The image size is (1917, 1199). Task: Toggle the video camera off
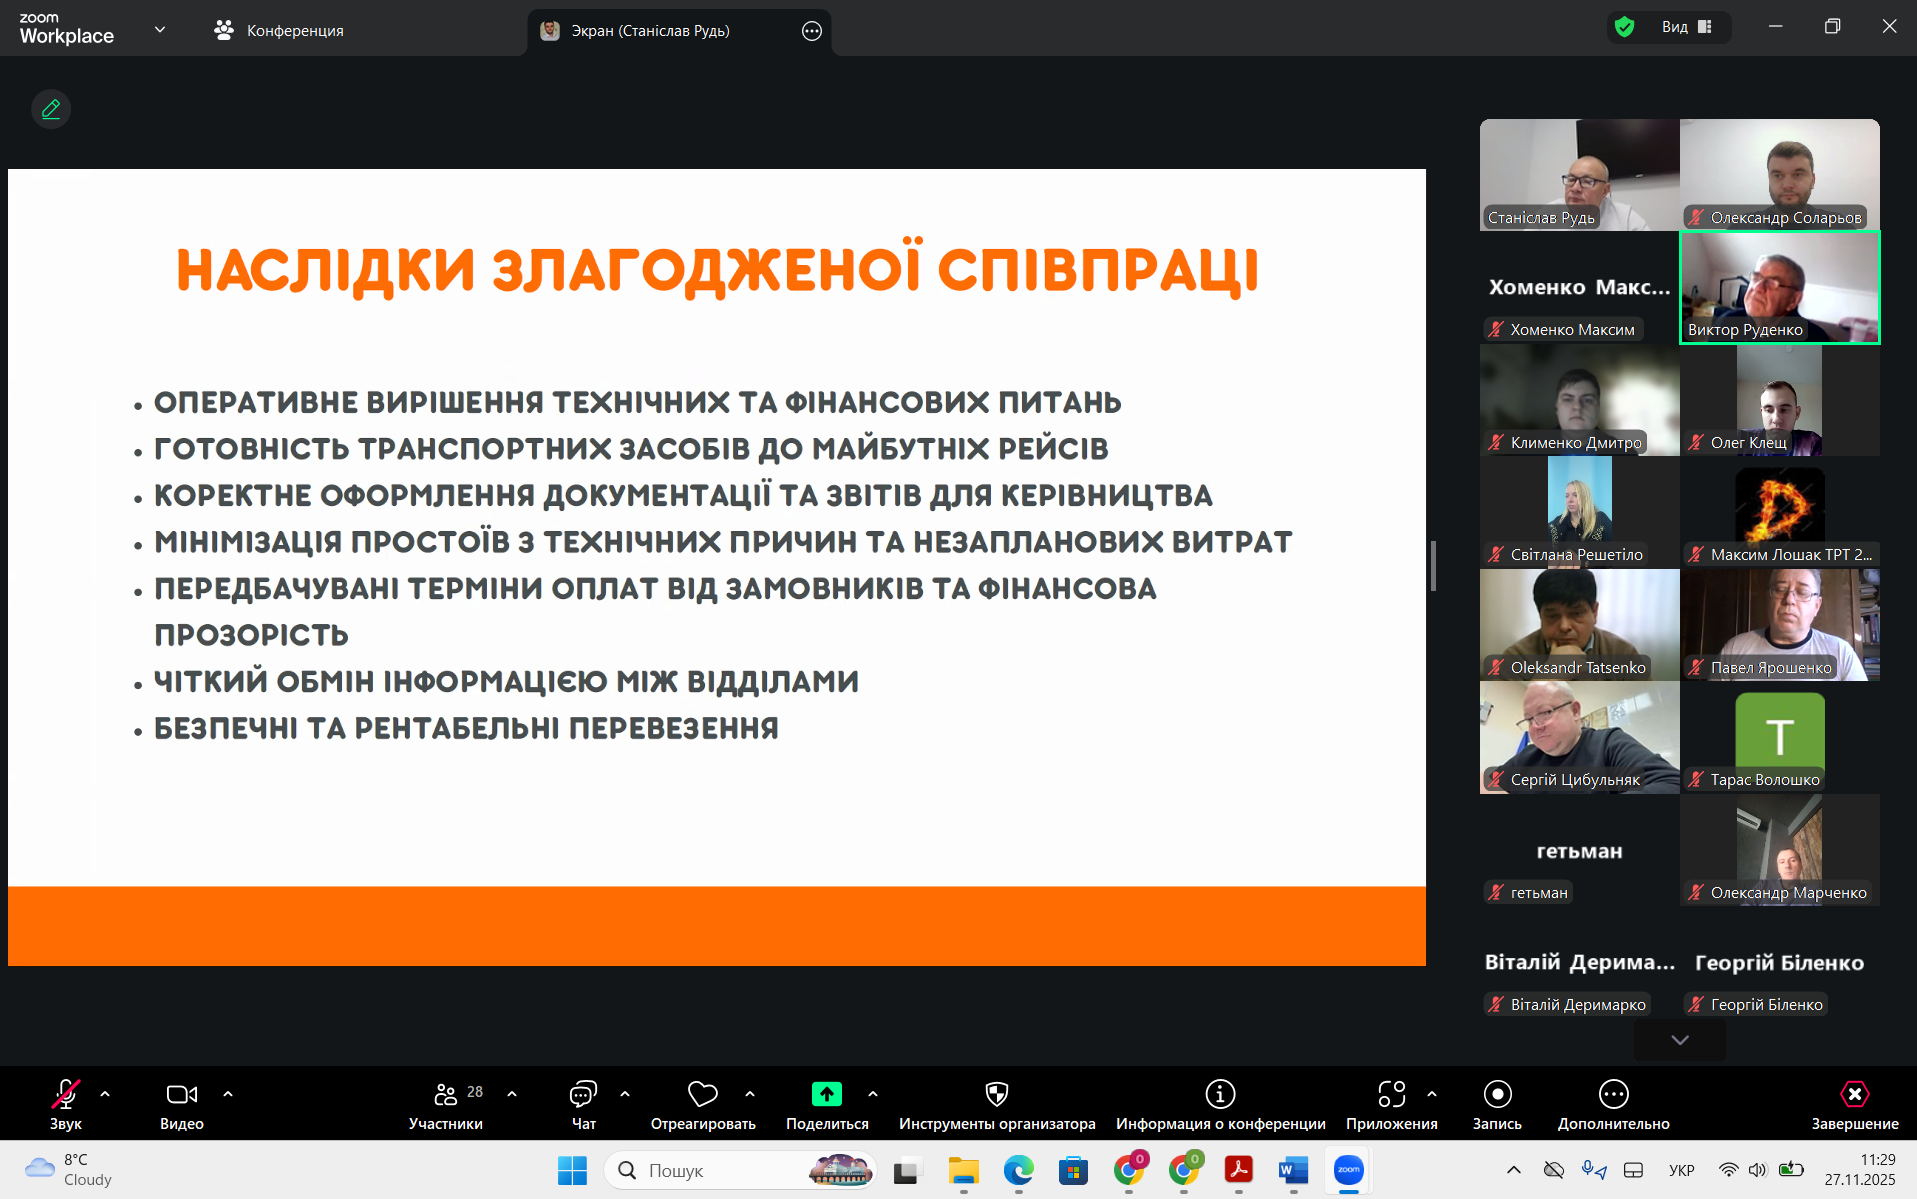coord(182,1095)
